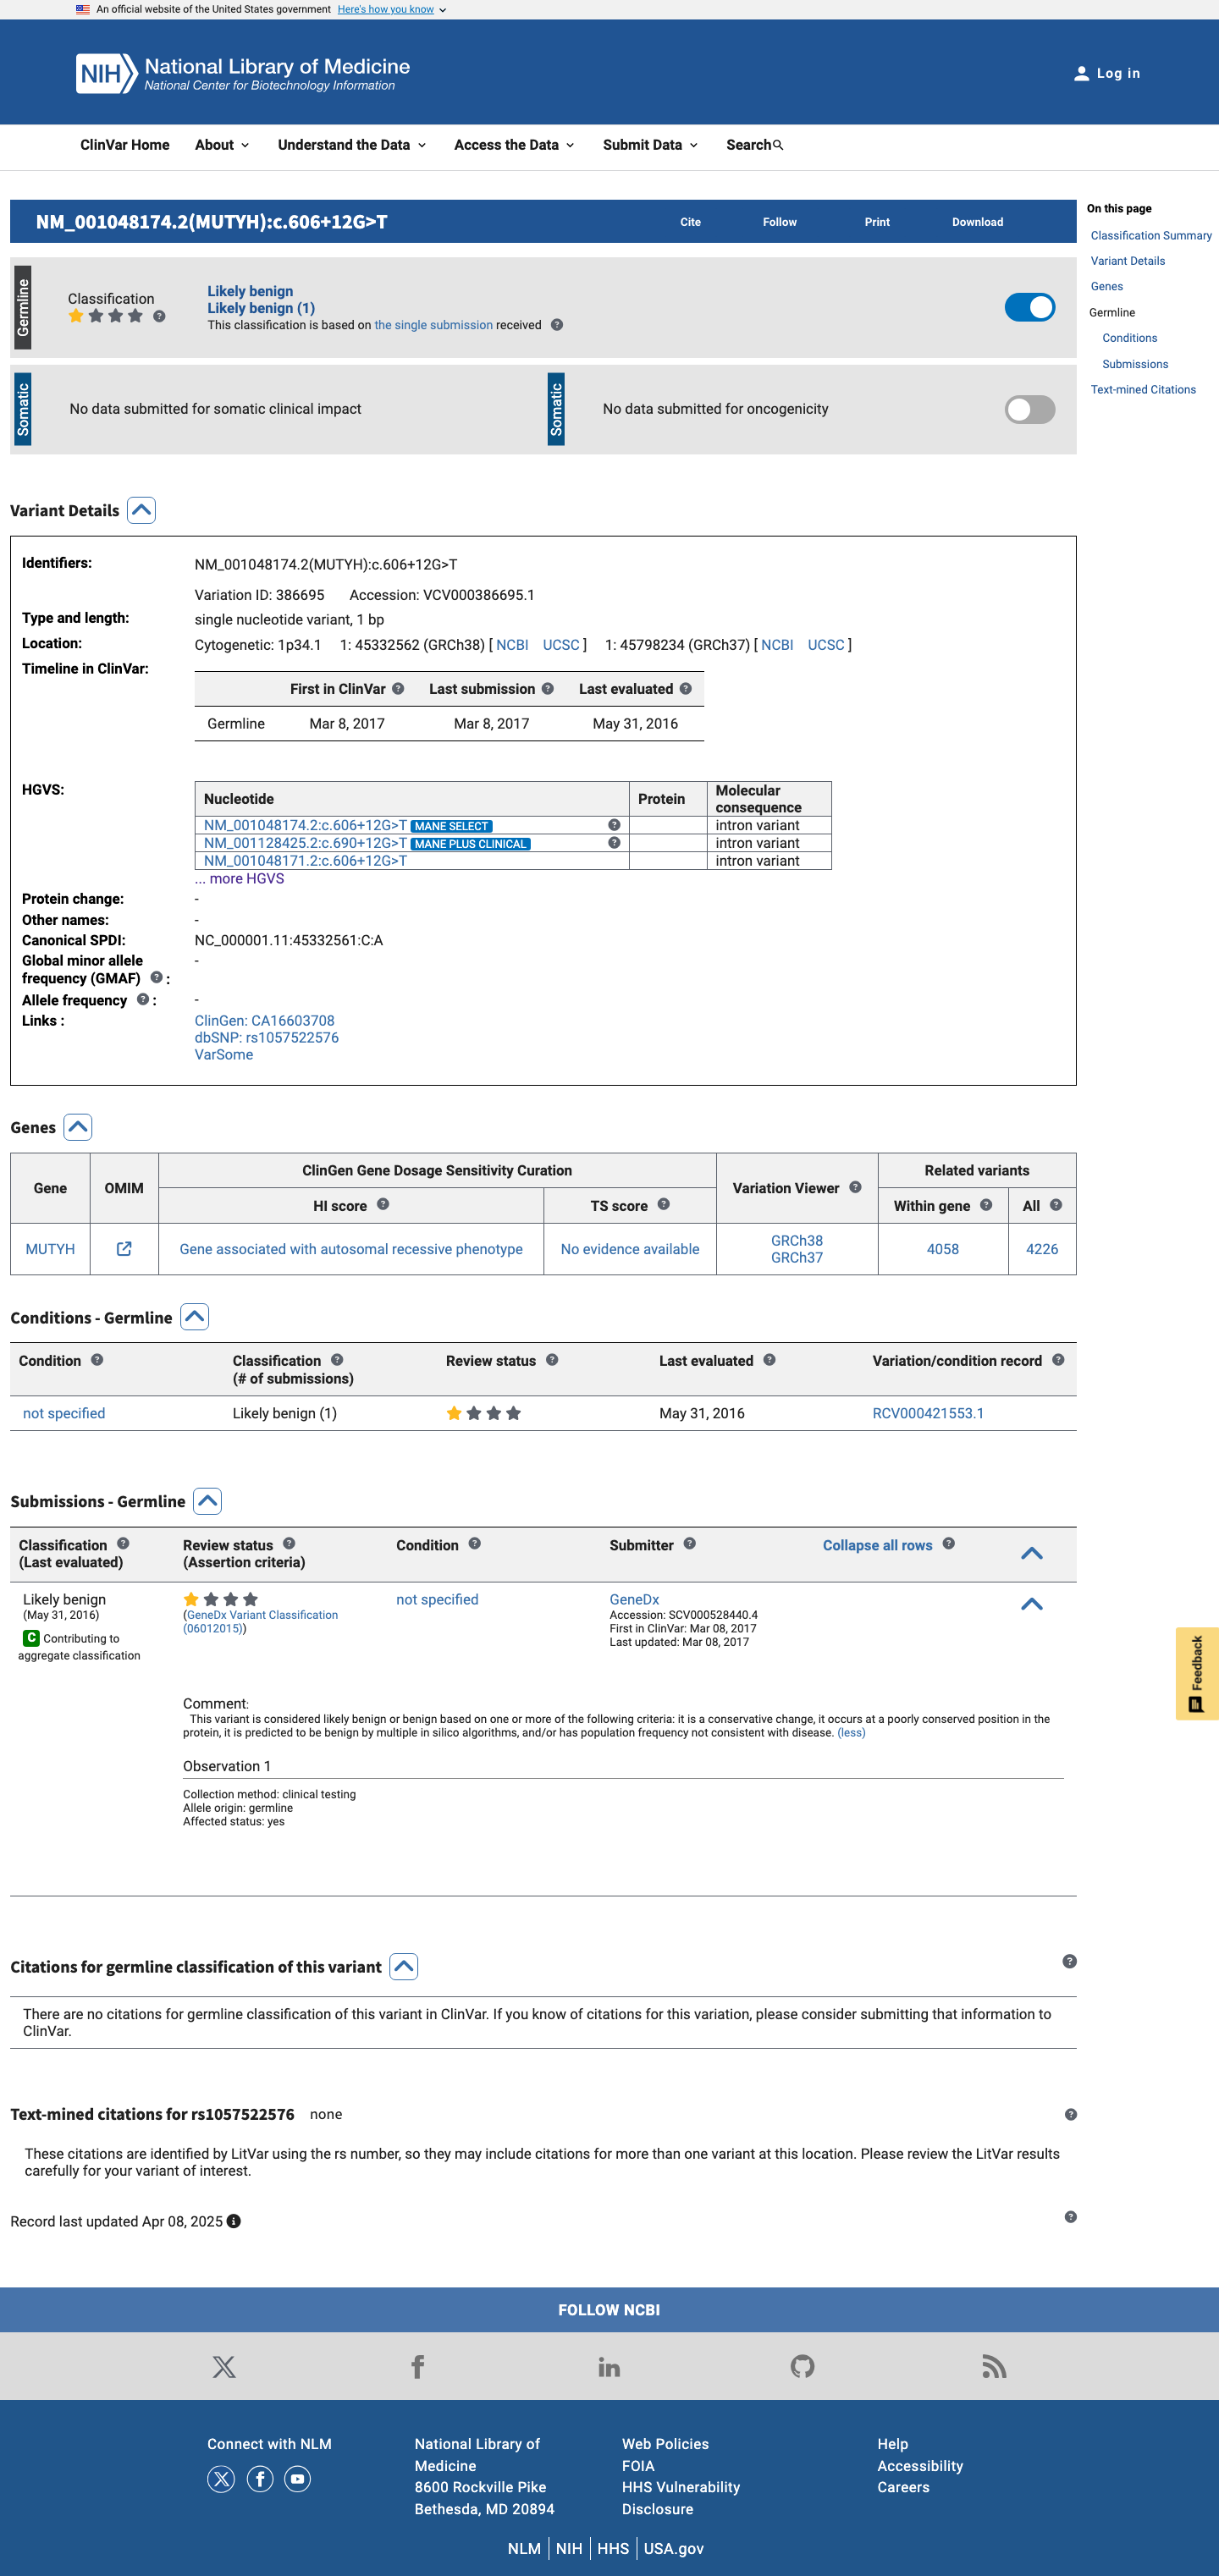
Task: Click help icon next to Condition header
Action: coord(97,1360)
